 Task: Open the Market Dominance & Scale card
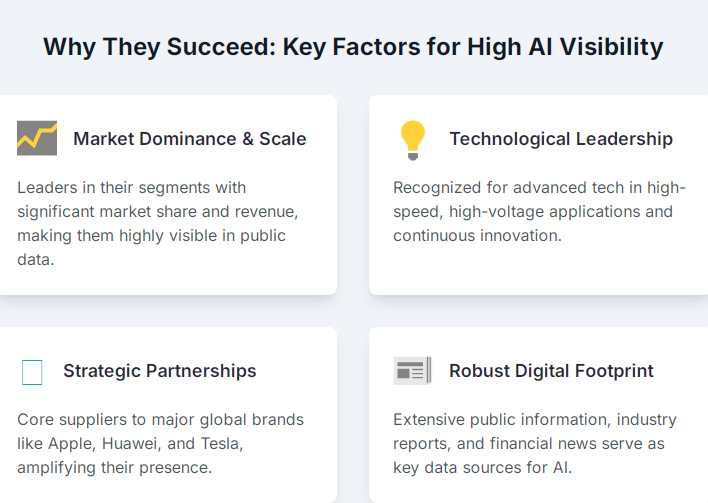click(168, 195)
